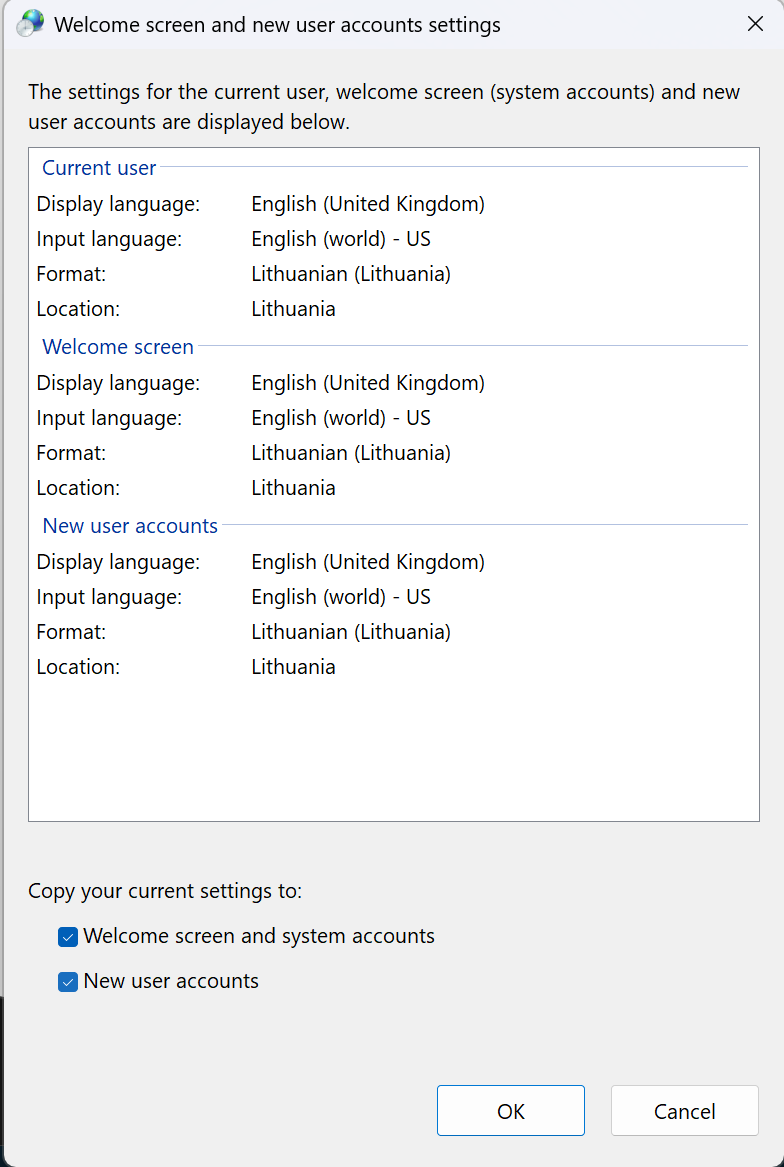Click the 'Display language:' label under Current user
784x1167 pixels.
[x=118, y=204]
